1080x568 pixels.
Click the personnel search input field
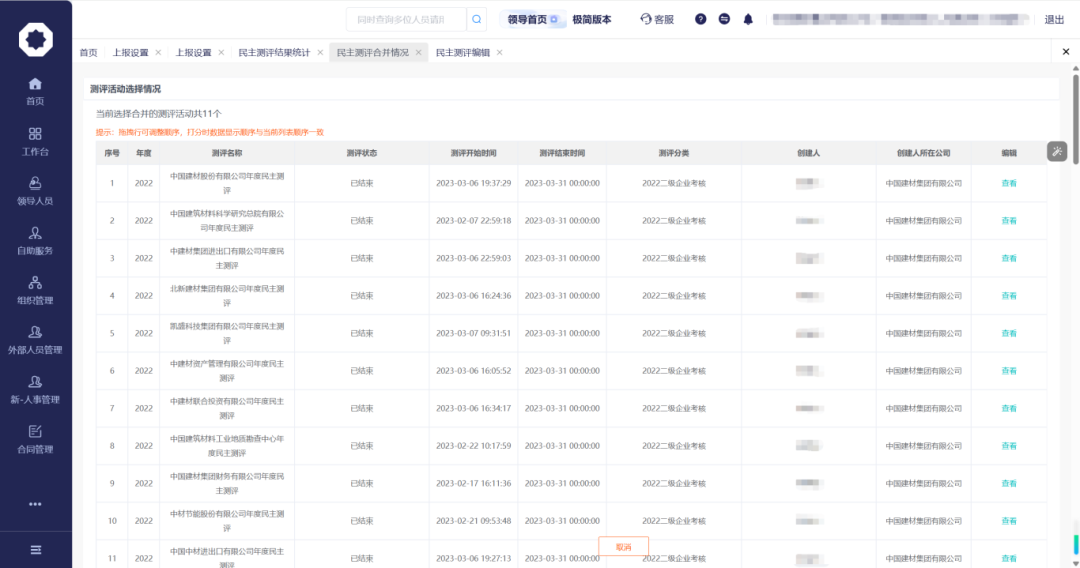click(407, 19)
